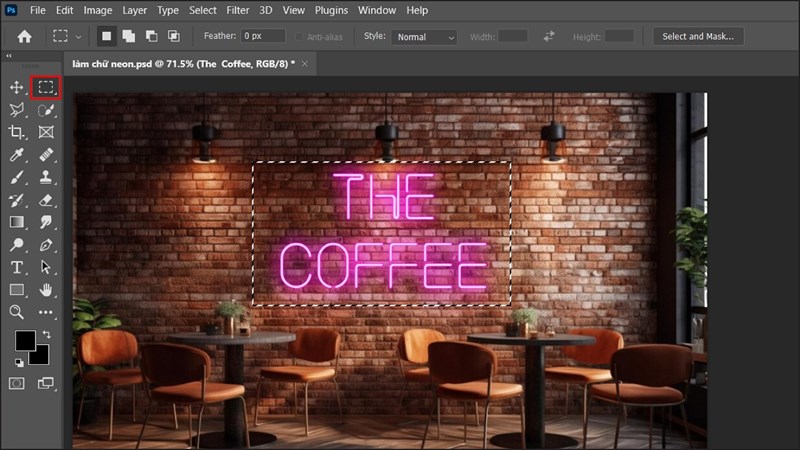Viewport: 800px width, 450px height.
Task: Choose Subtract from selection mode
Action: pyautogui.click(x=151, y=36)
